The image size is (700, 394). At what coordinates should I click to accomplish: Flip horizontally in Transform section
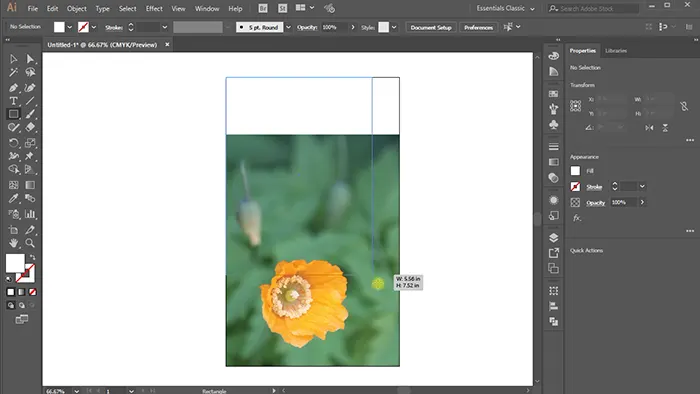click(649, 128)
